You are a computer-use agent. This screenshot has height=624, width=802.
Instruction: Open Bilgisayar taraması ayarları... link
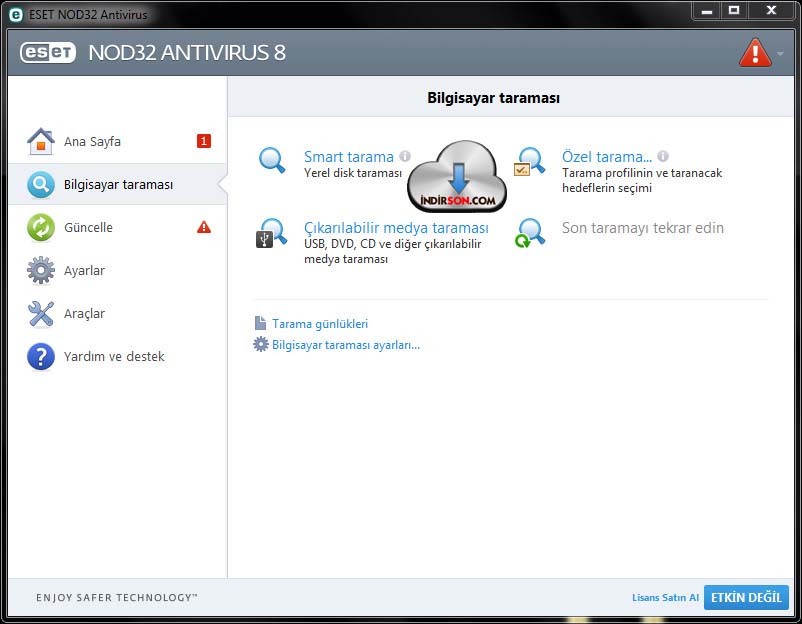tap(346, 345)
